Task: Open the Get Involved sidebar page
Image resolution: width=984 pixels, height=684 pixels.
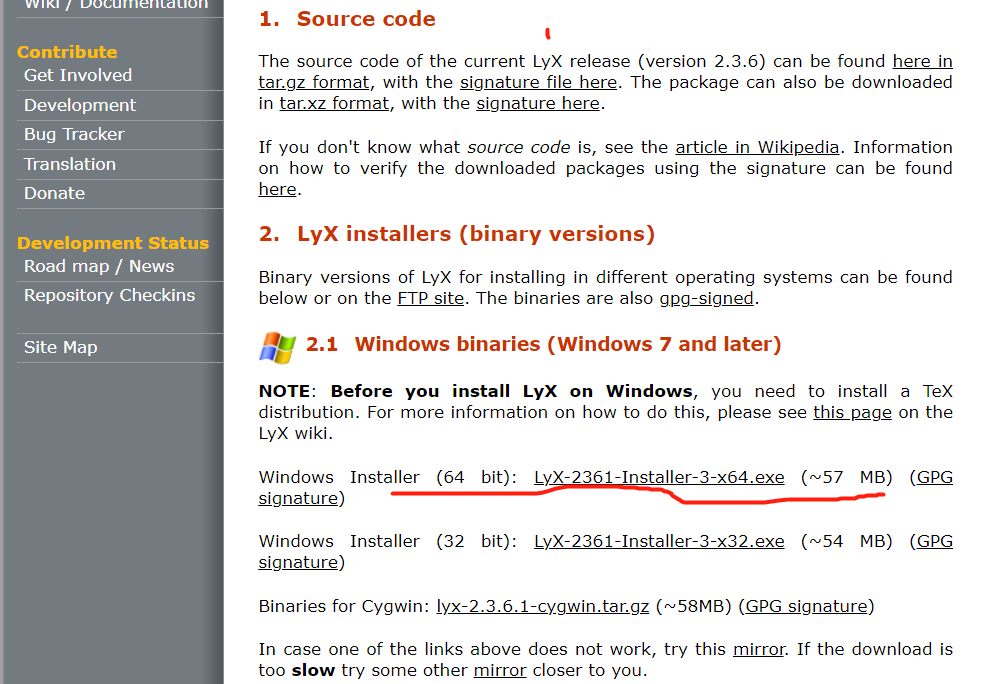Action: (78, 75)
